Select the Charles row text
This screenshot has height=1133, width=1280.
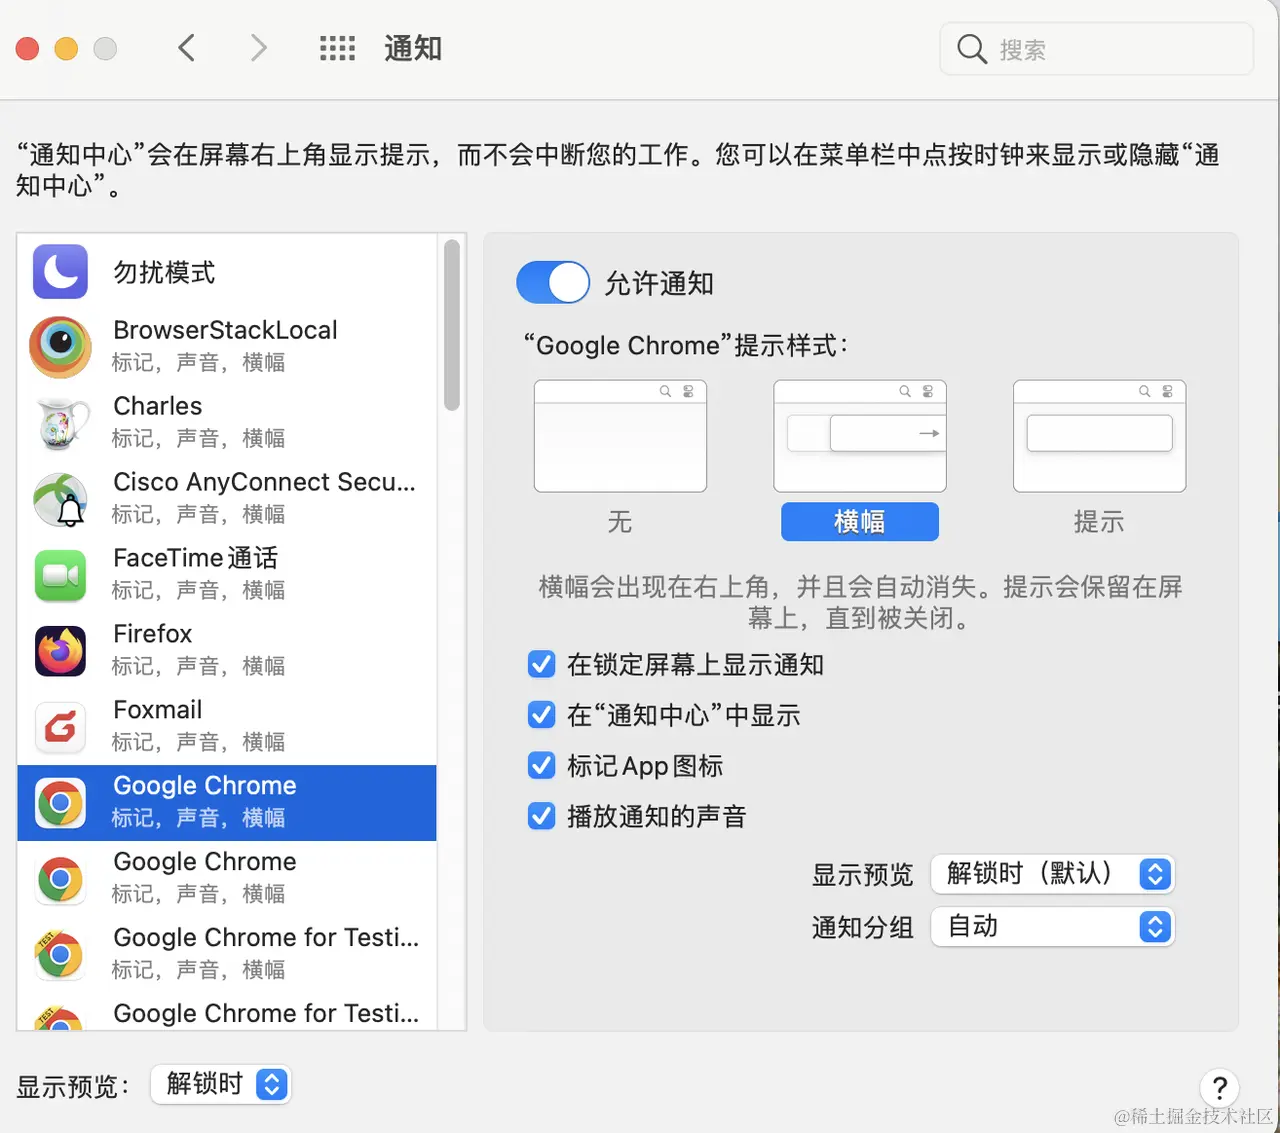click(198, 422)
